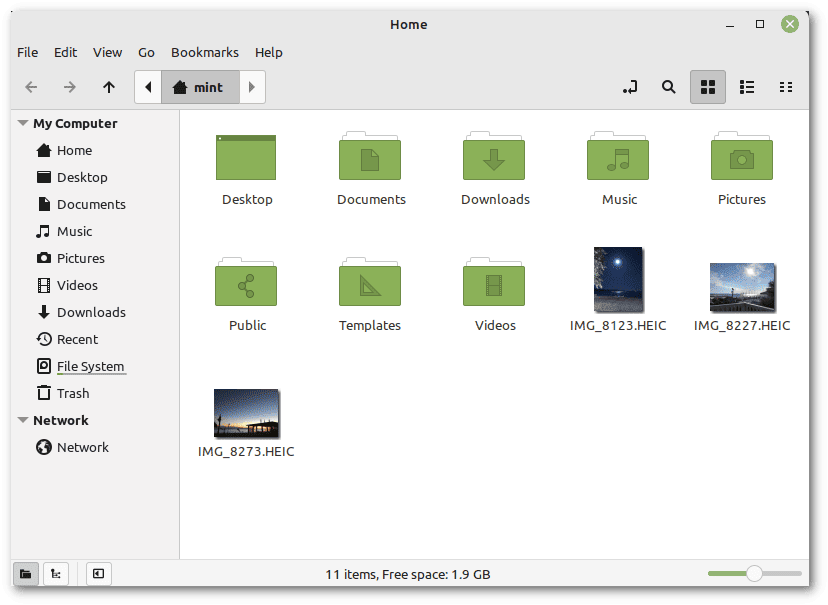Switch to icon view mode
The width and height of the screenshot is (828, 605).
708,87
